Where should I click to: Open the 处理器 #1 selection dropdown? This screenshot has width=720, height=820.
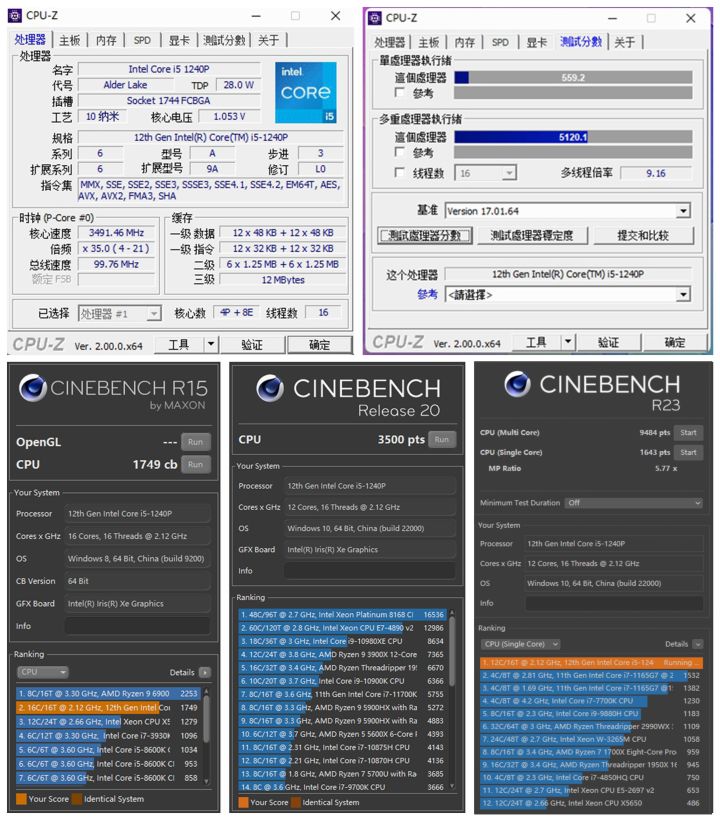(119, 314)
